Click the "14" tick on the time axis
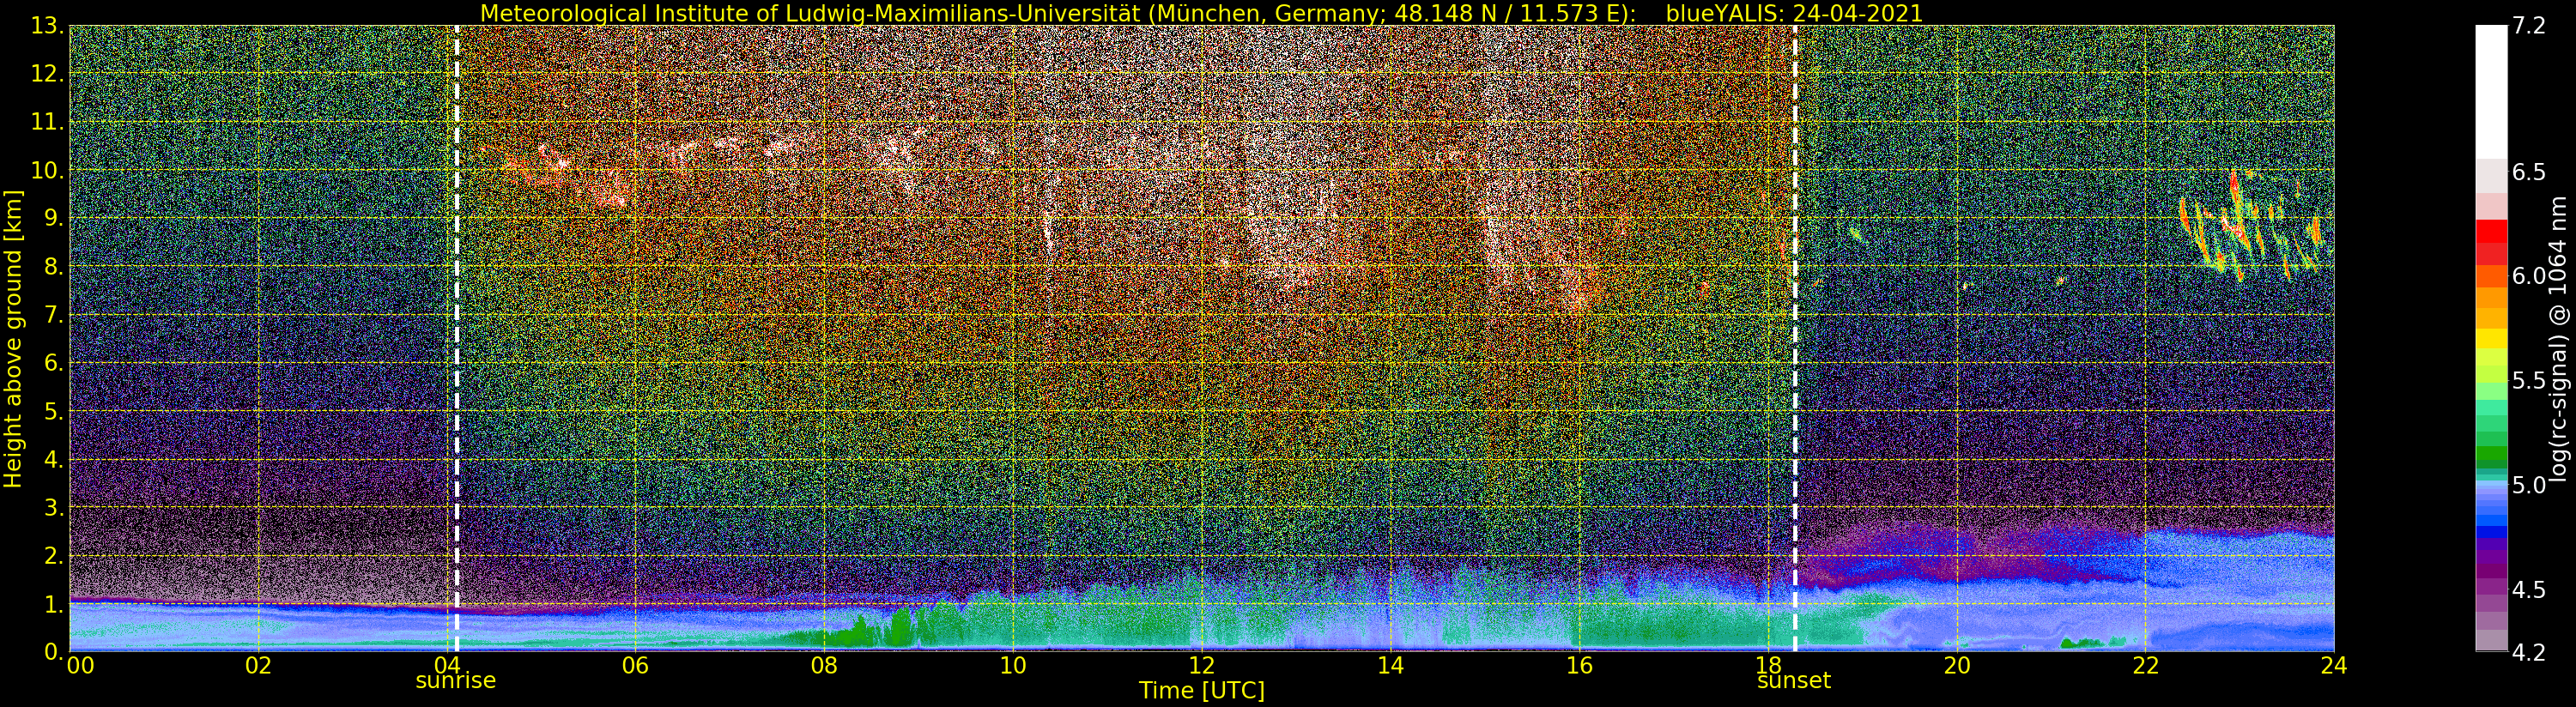This screenshot has height=707, width=2576. tap(1390, 666)
